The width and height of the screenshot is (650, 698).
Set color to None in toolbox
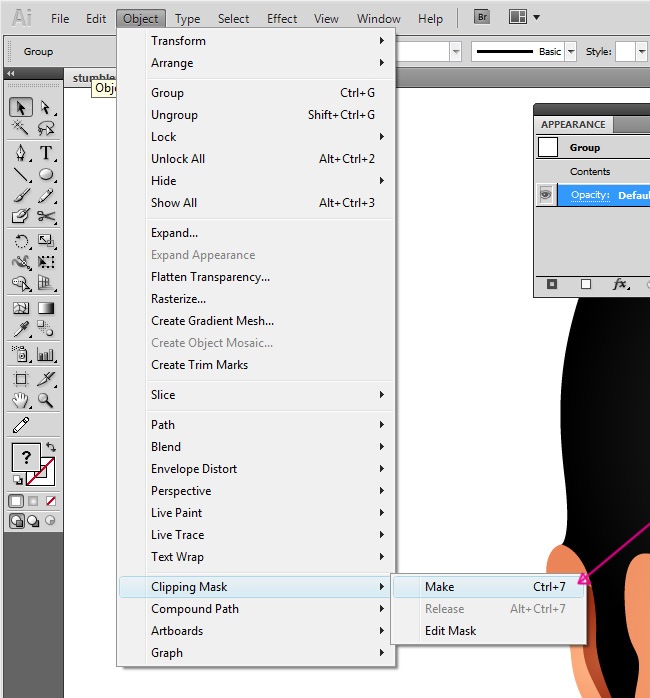click(x=51, y=500)
